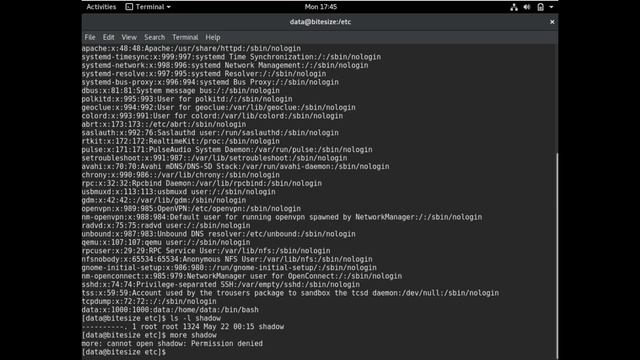The width and height of the screenshot is (640, 360).
Task: Click the systemd-resolve line
Action: click(204, 74)
